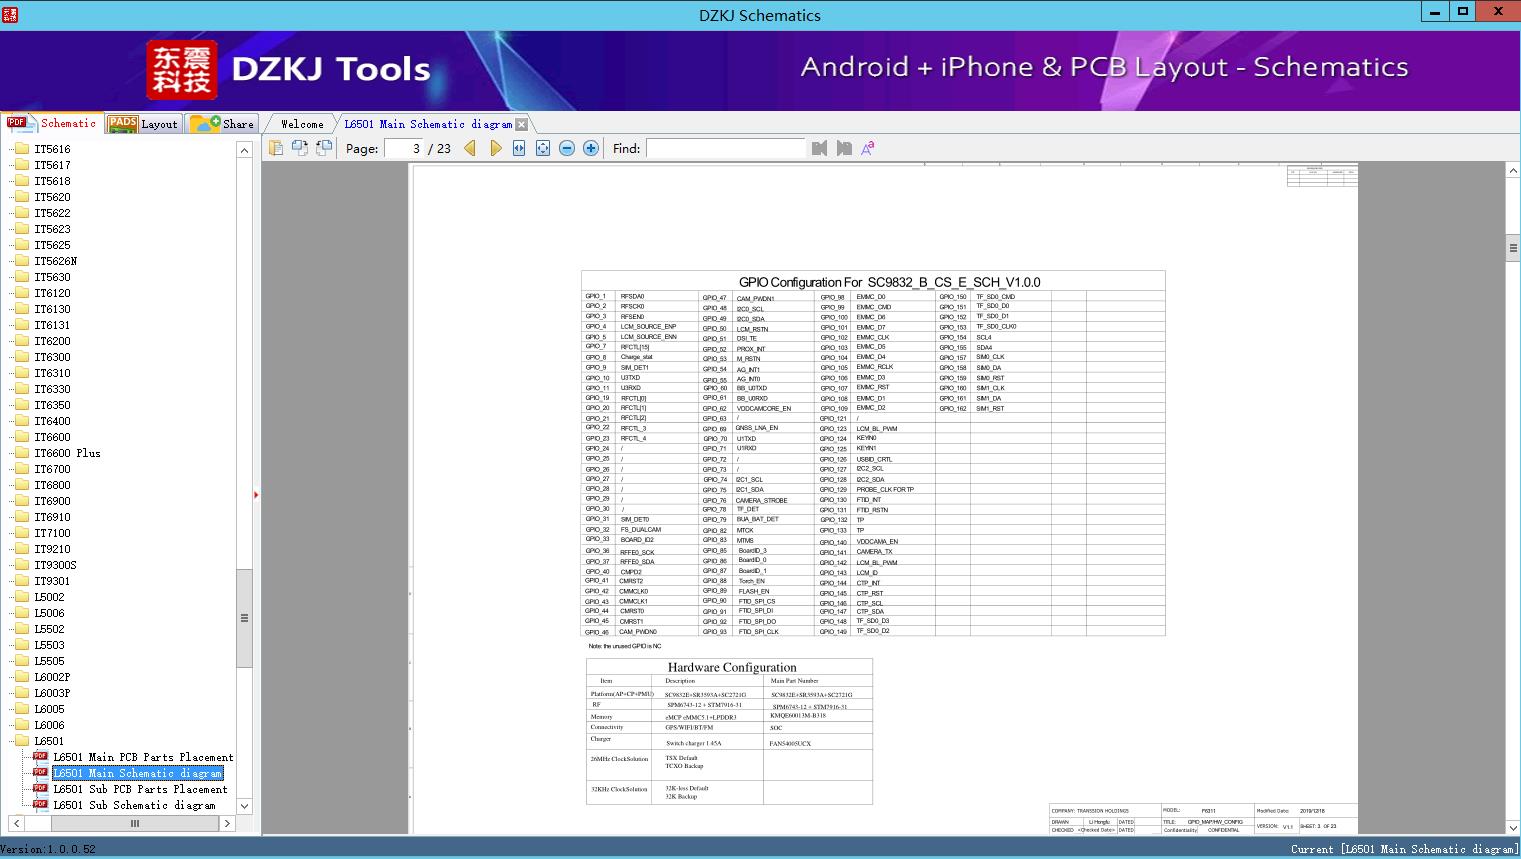Click the PDF icon of L6501 Sub Schematic
Screen dimensions: 1521x859
click(x=40, y=804)
